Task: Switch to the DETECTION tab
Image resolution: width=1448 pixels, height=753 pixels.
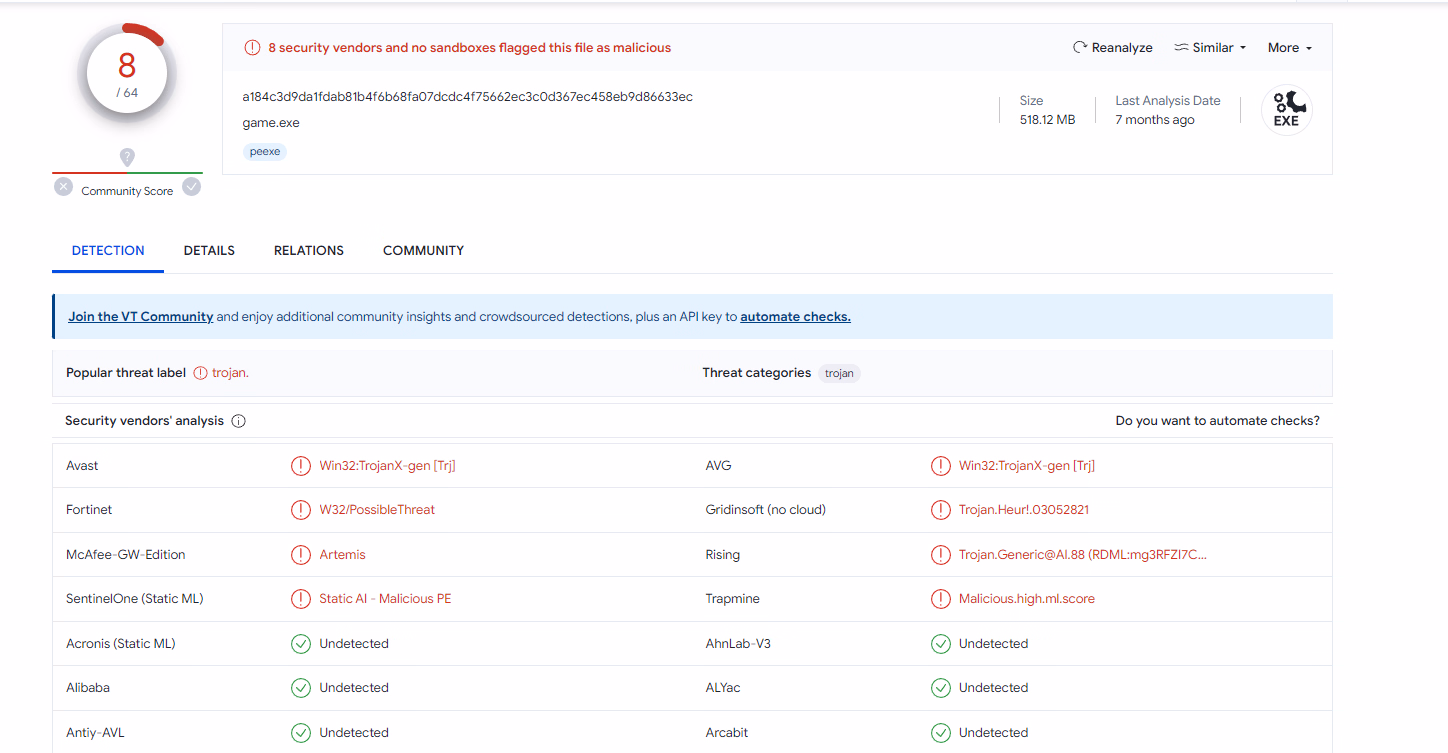Action: click(108, 250)
